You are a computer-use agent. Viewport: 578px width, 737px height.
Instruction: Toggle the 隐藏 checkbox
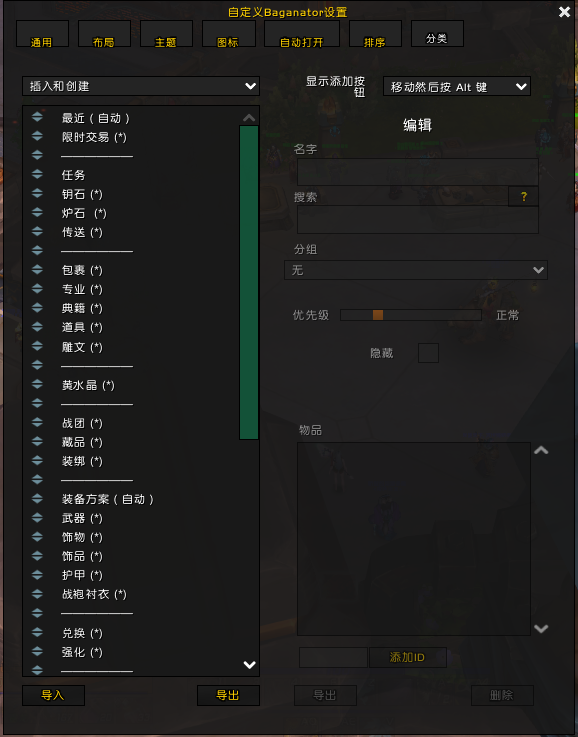coord(428,353)
